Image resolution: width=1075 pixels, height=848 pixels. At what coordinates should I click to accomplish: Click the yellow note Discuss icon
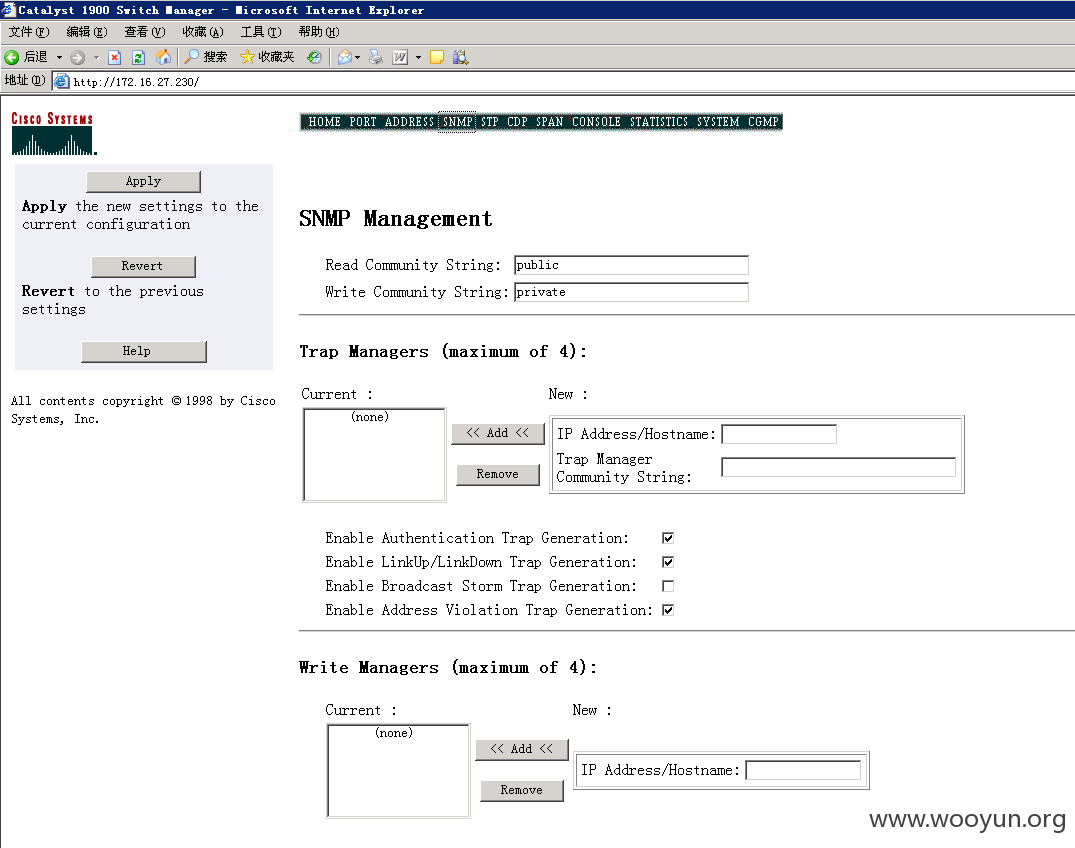click(437, 58)
